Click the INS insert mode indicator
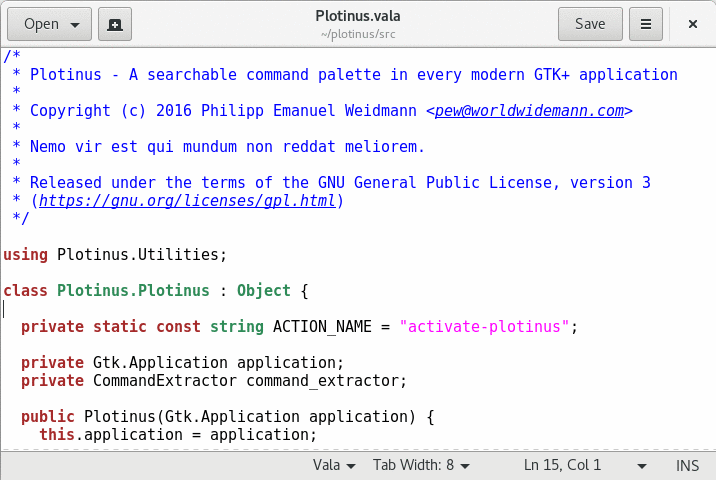 687,465
